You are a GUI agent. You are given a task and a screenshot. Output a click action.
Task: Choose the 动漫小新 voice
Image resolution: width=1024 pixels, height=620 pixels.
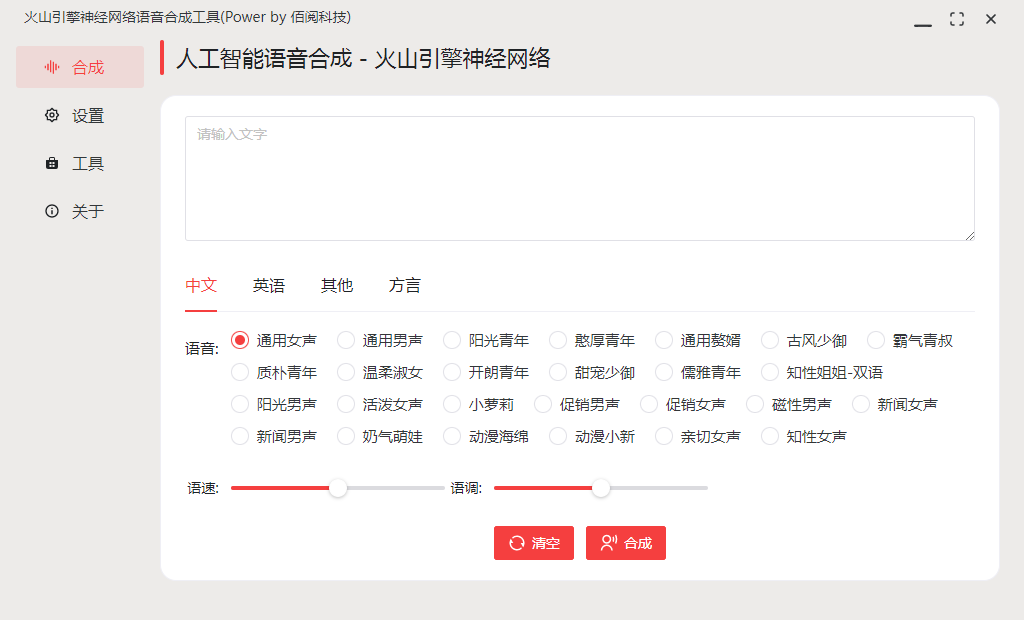point(557,436)
